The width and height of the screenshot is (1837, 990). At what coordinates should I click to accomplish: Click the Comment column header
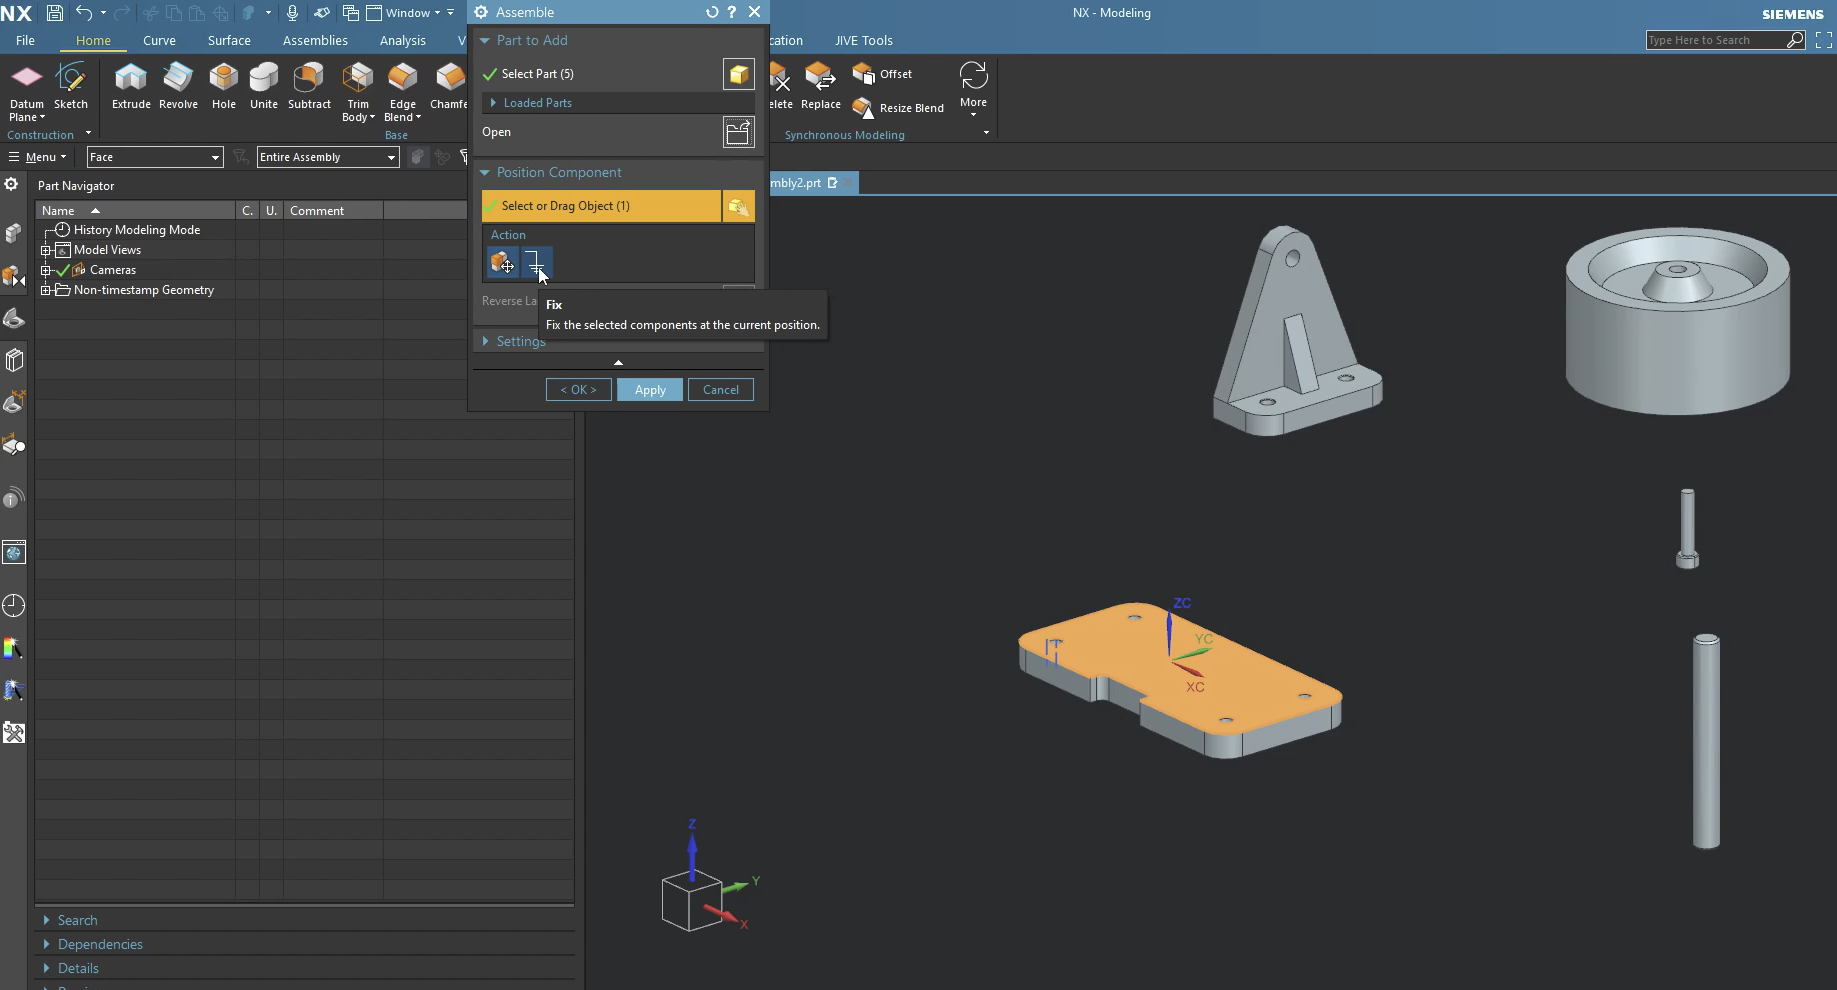[333, 211]
